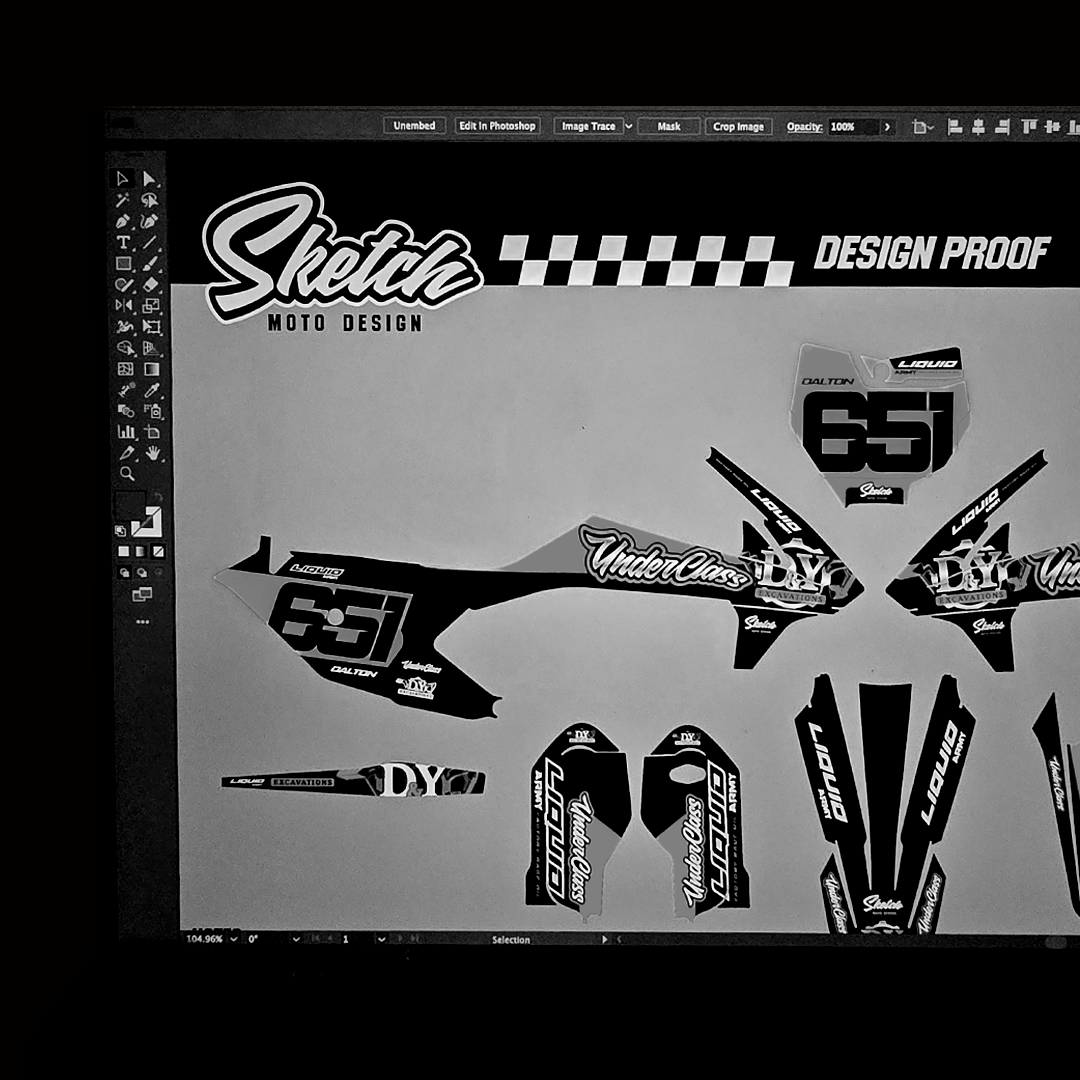Open Image Trace presets dropdown arrow
This screenshot has height=1080, width=1080.
tap(629, 126)
